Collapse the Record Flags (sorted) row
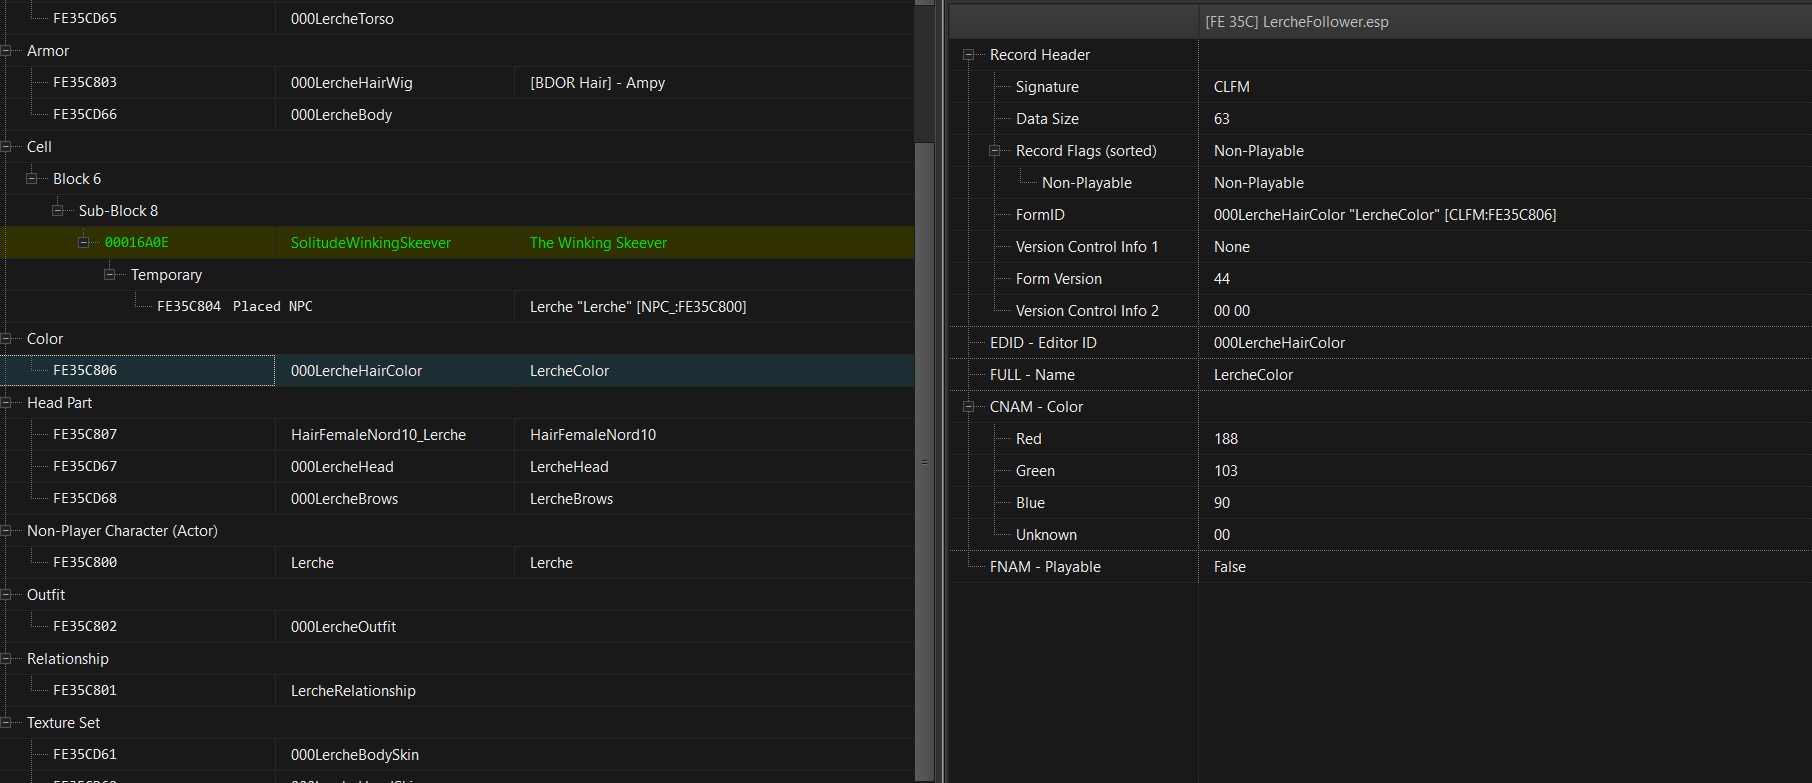This screenshot has height=783, width=1812. (994, 151)
